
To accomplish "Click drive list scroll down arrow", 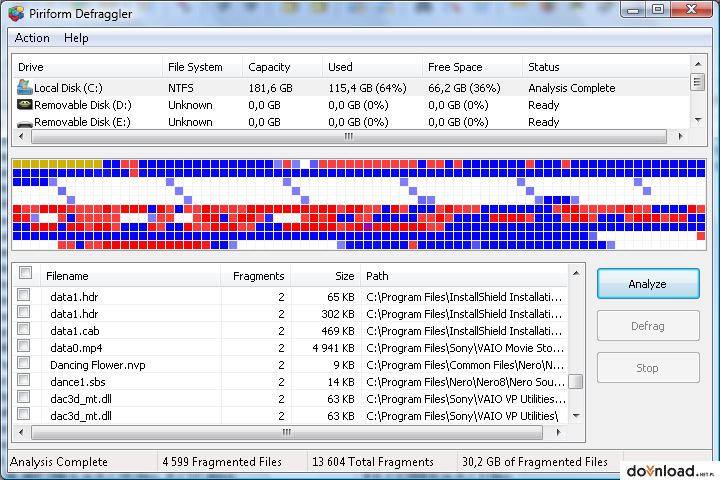I will (x=698, y=120).
